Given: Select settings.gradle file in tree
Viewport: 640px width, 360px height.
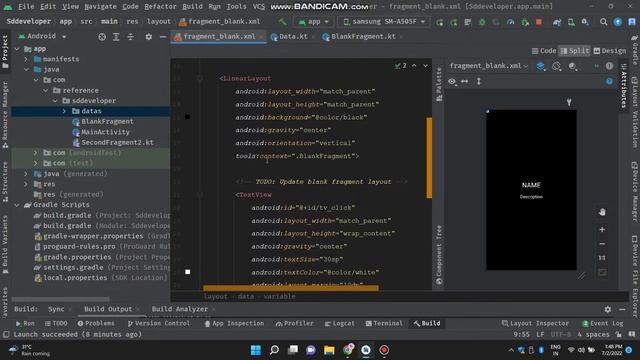Looking at the screenshot, I should (x=69, y=267).
